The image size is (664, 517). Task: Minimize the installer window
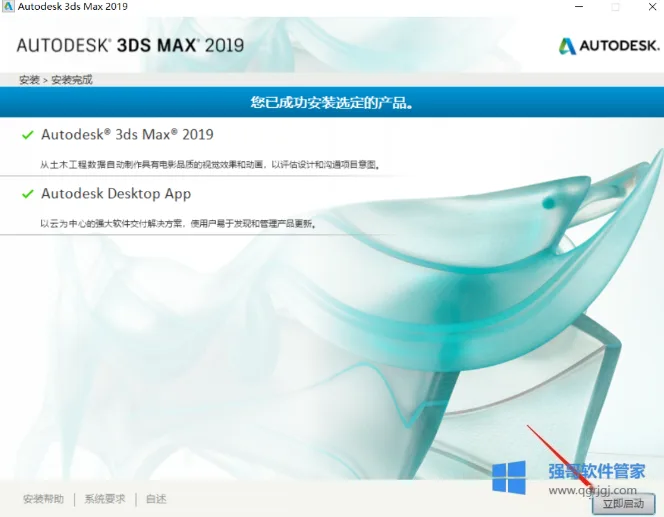(x=579, y=7)
